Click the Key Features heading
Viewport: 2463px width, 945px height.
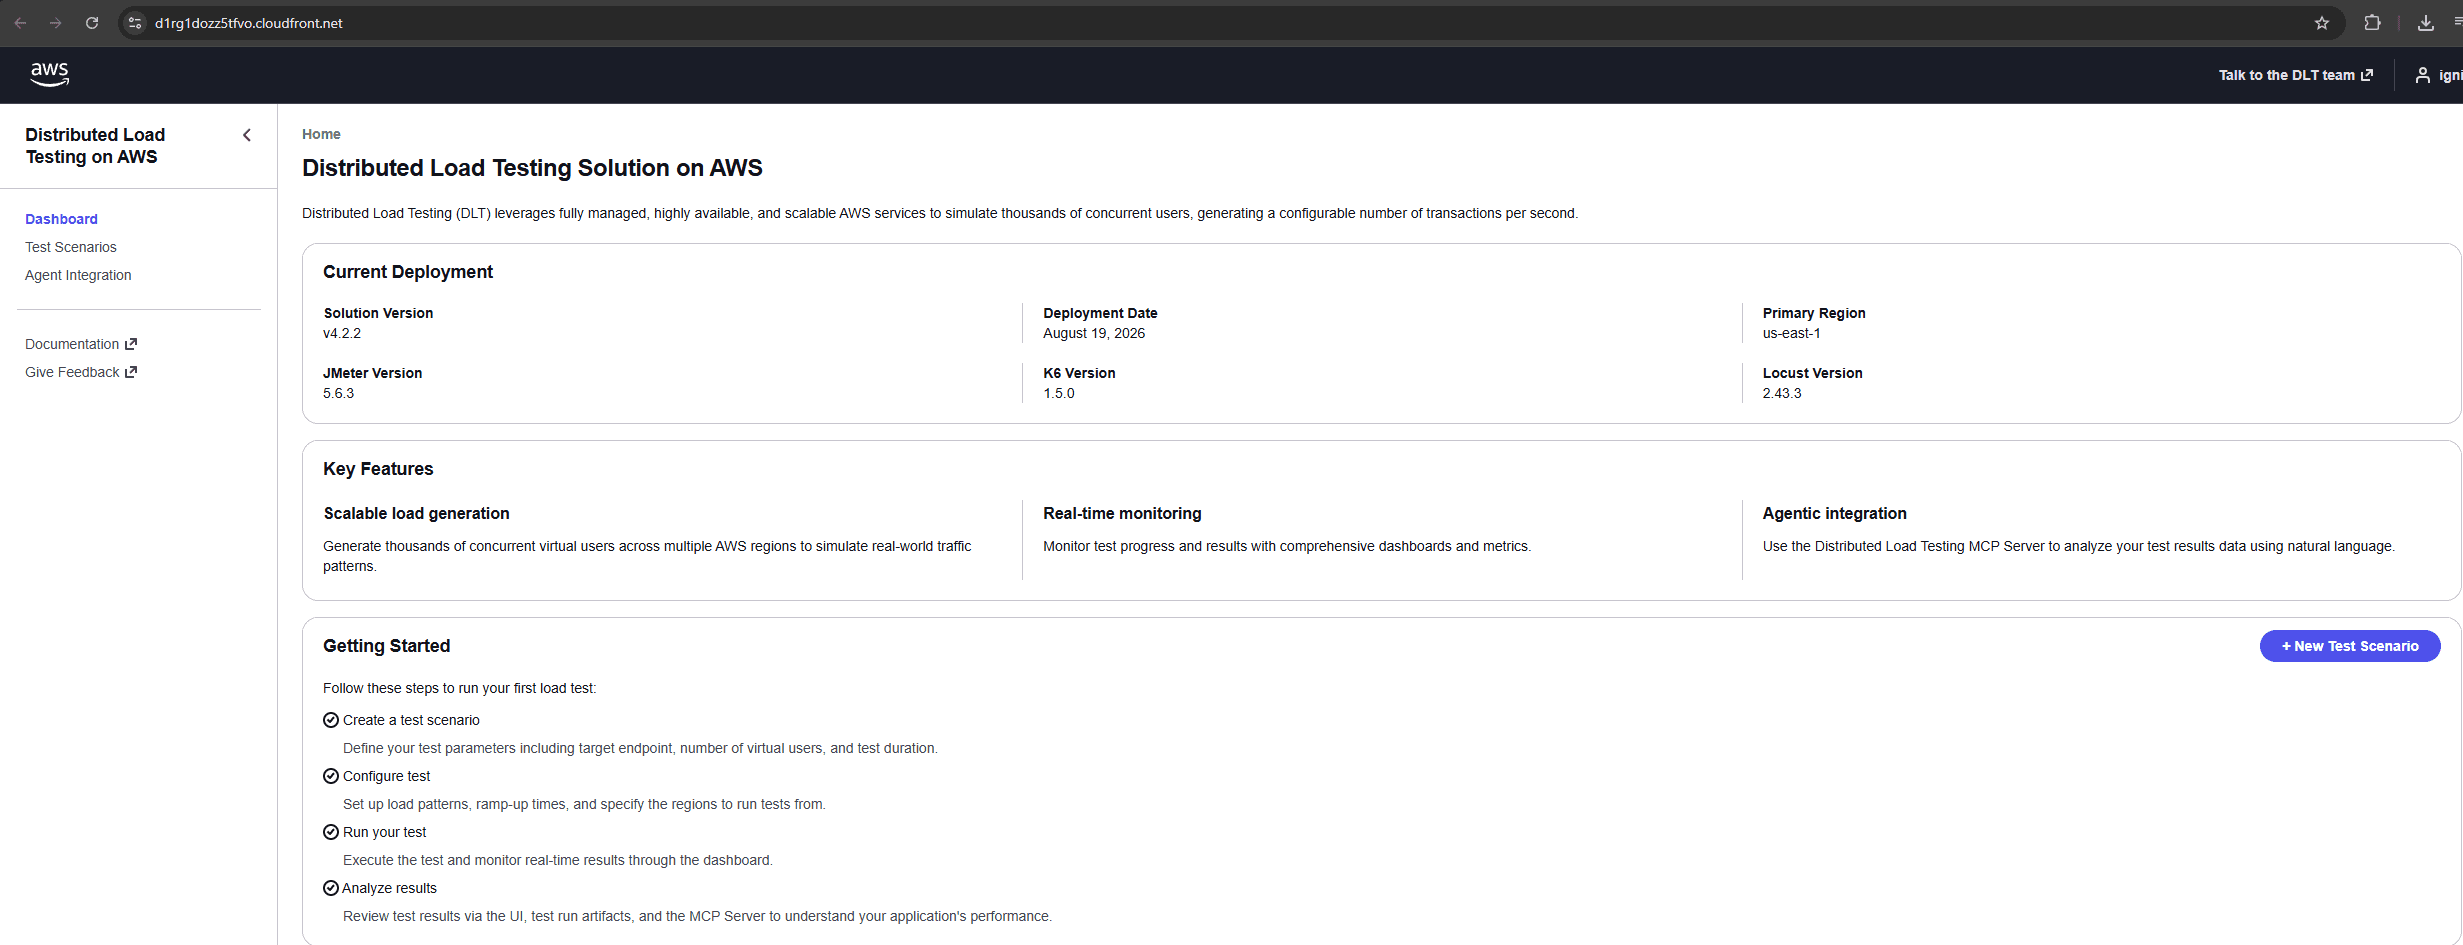(378, 469)
